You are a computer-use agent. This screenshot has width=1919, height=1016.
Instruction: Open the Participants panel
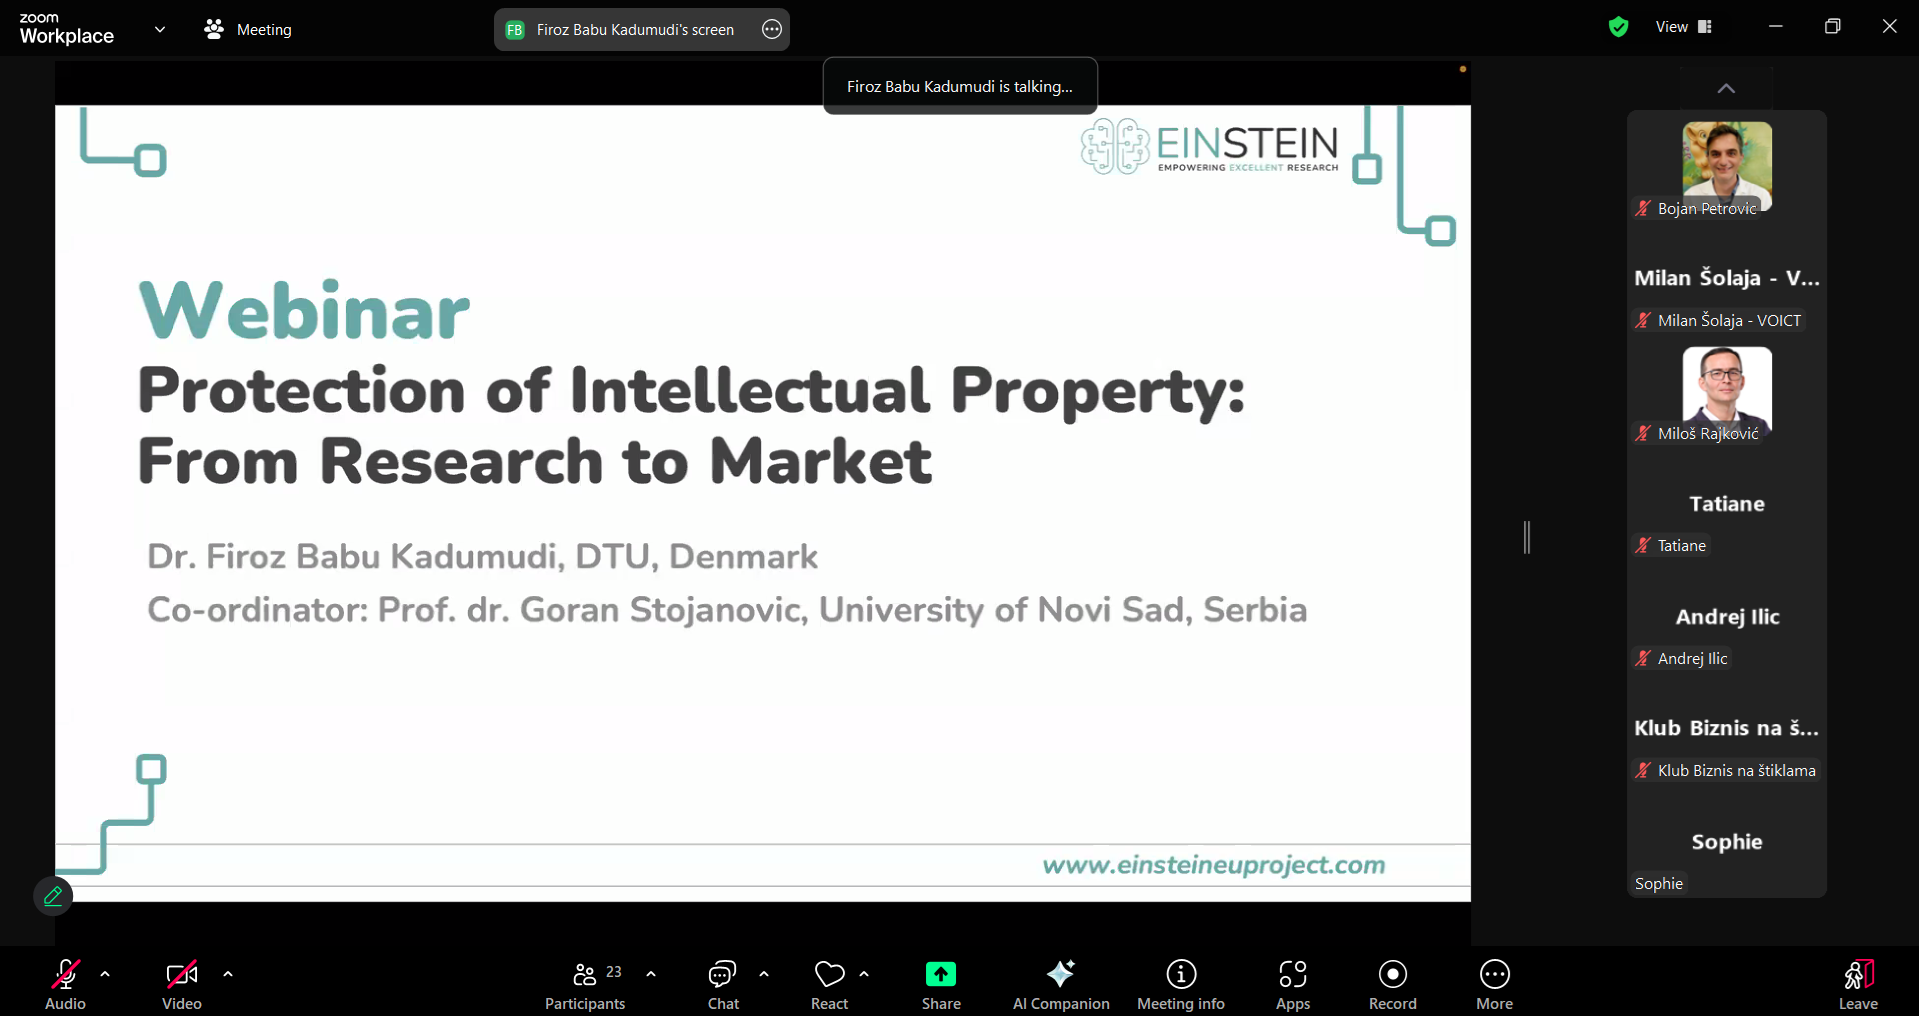pos(585,985)
